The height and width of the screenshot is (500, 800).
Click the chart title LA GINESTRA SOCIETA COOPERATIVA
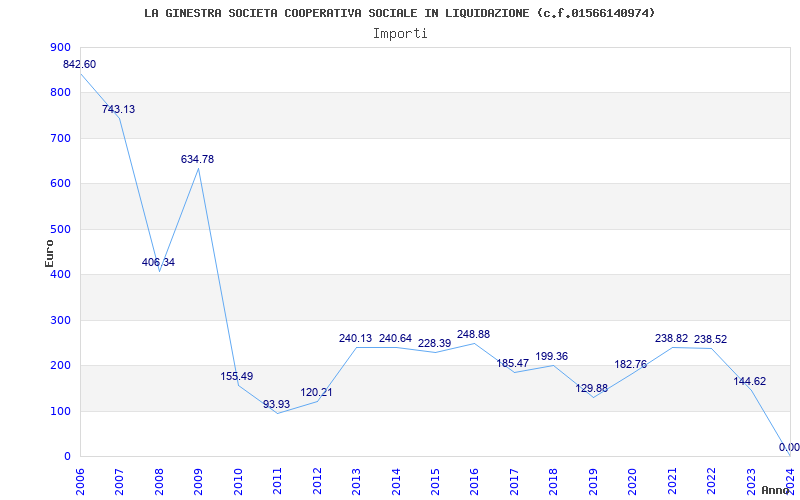click(x=400, y=13)
